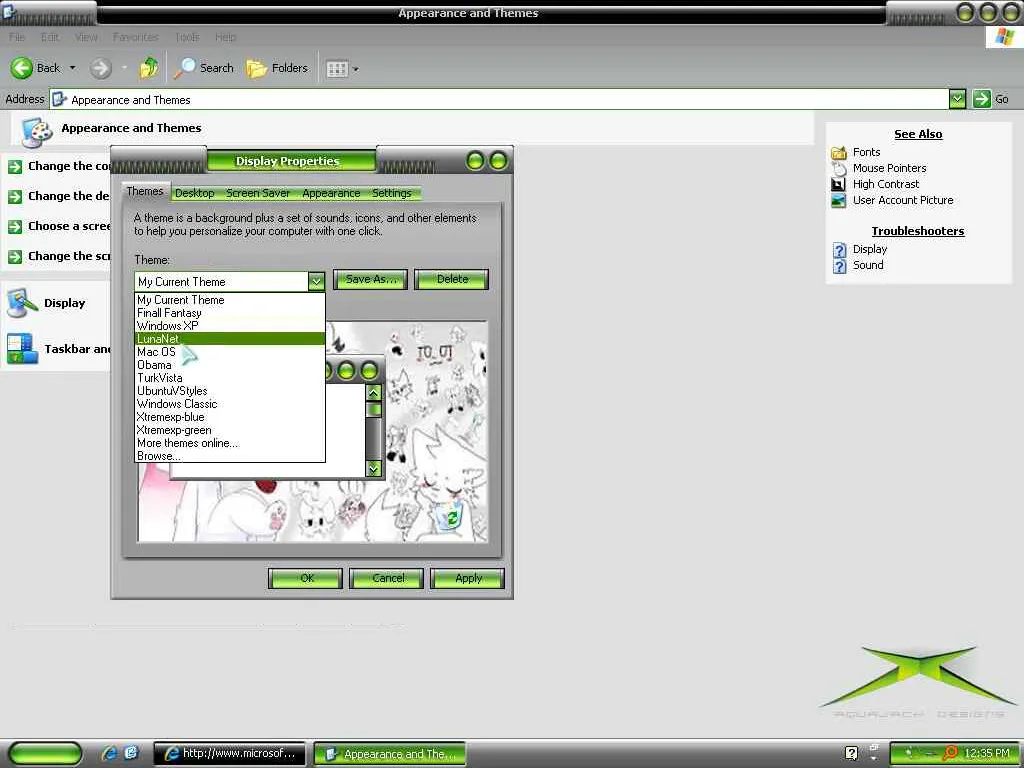Click preview window scrollbar down arrow
Viewport: 1024px width, 768px height.
(374, 469)
